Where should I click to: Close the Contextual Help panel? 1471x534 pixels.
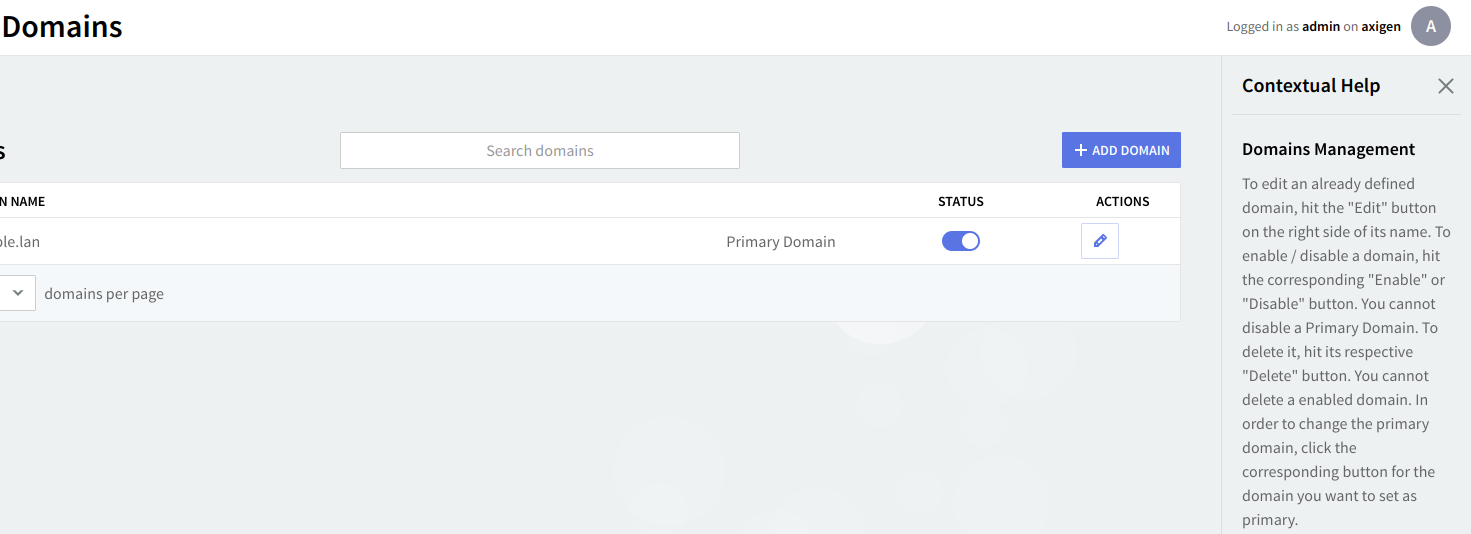pos(1445,86)
